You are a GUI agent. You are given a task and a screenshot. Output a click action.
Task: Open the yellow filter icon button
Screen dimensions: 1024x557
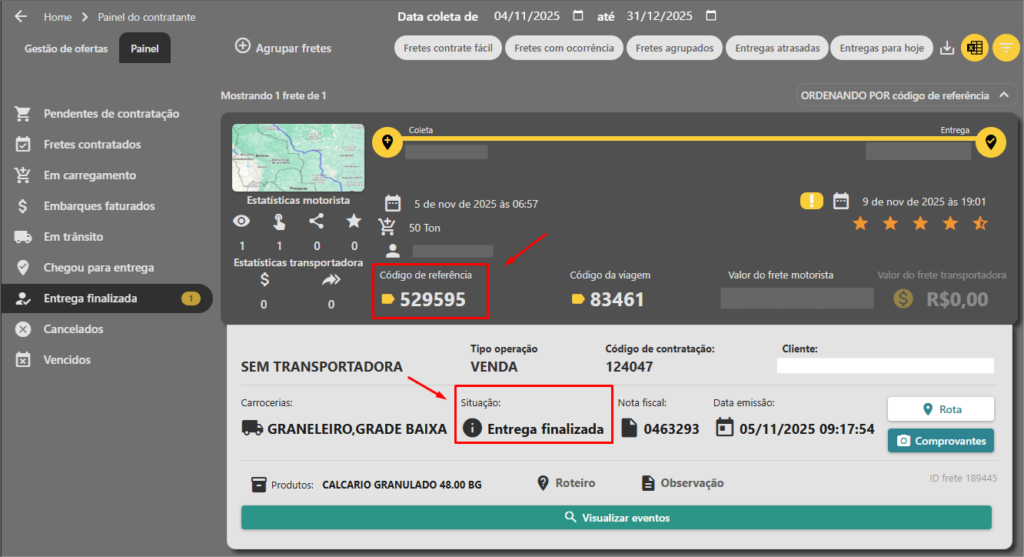[1005, 48]
